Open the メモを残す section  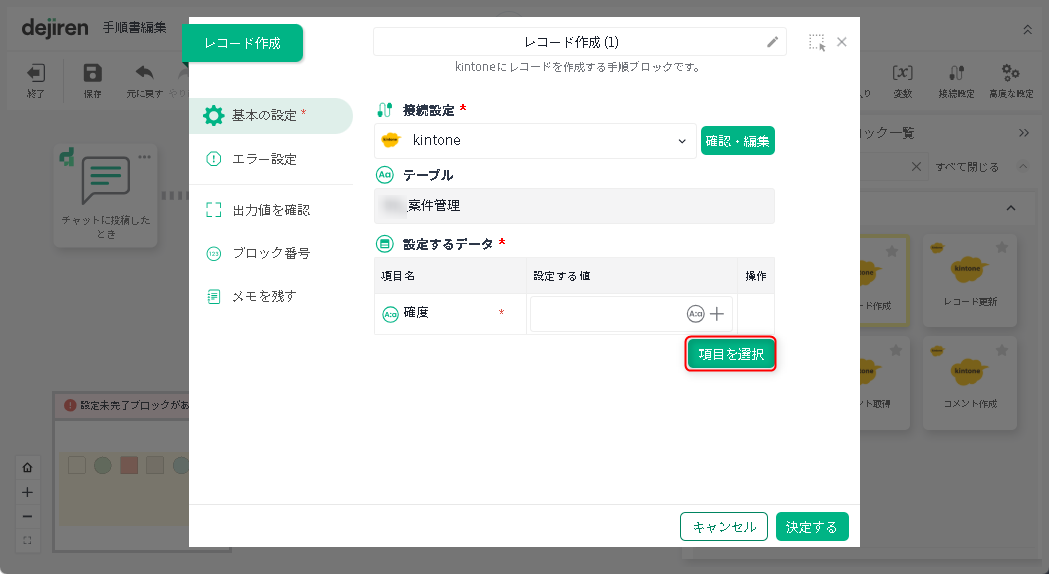[264, 296]
